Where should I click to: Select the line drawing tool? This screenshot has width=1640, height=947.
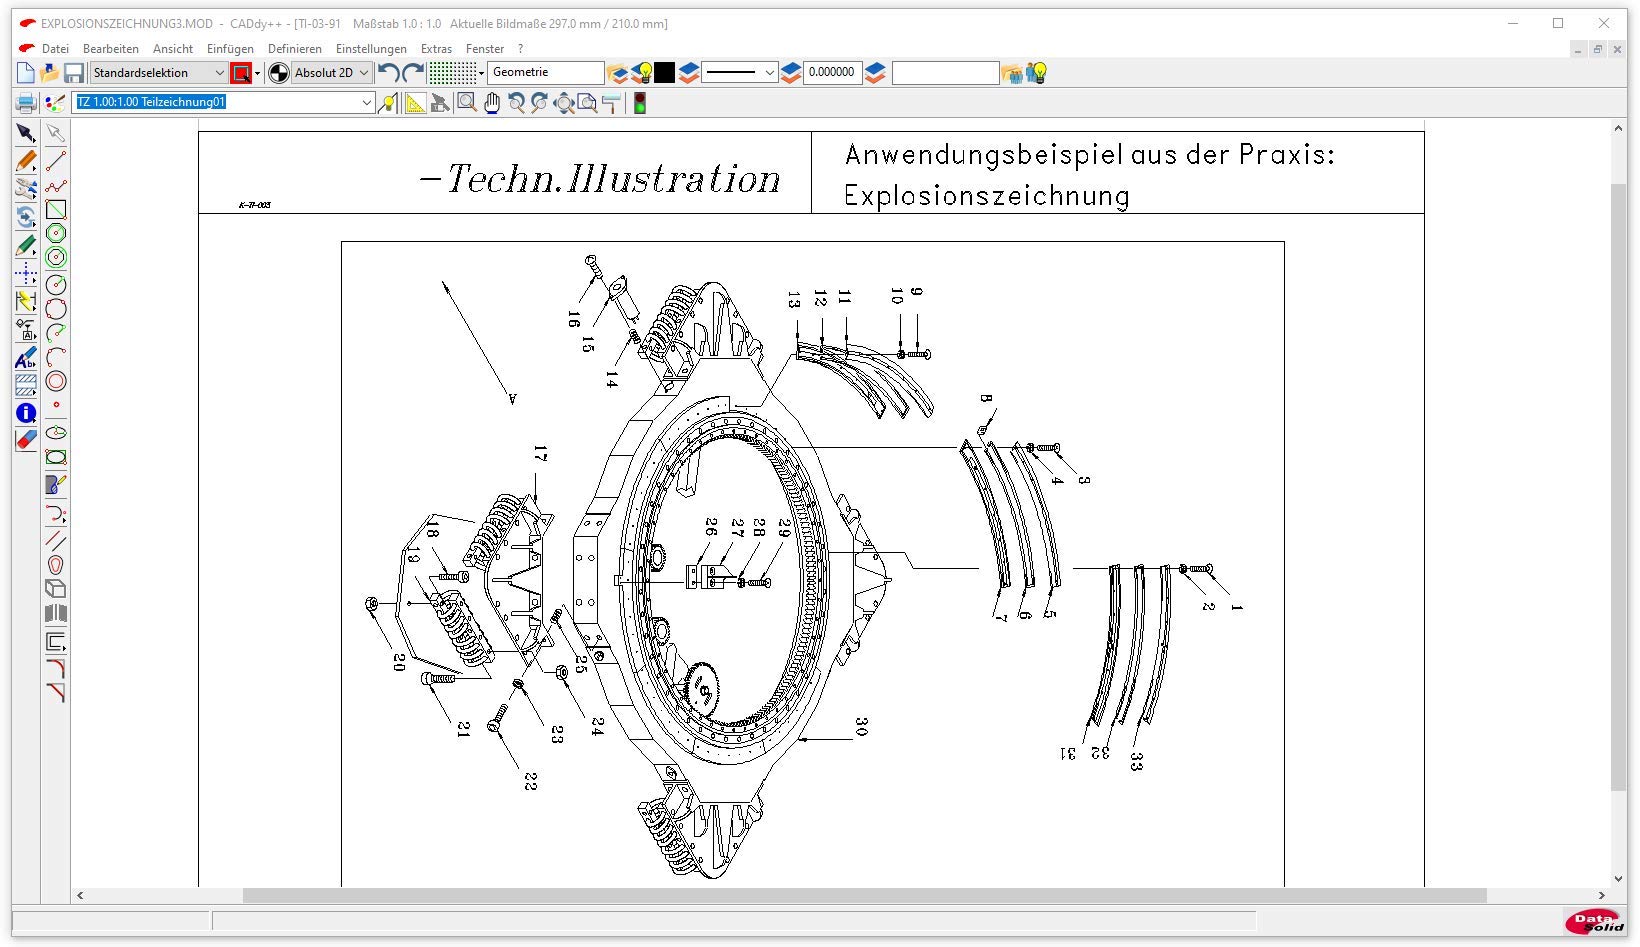[56, 161]
